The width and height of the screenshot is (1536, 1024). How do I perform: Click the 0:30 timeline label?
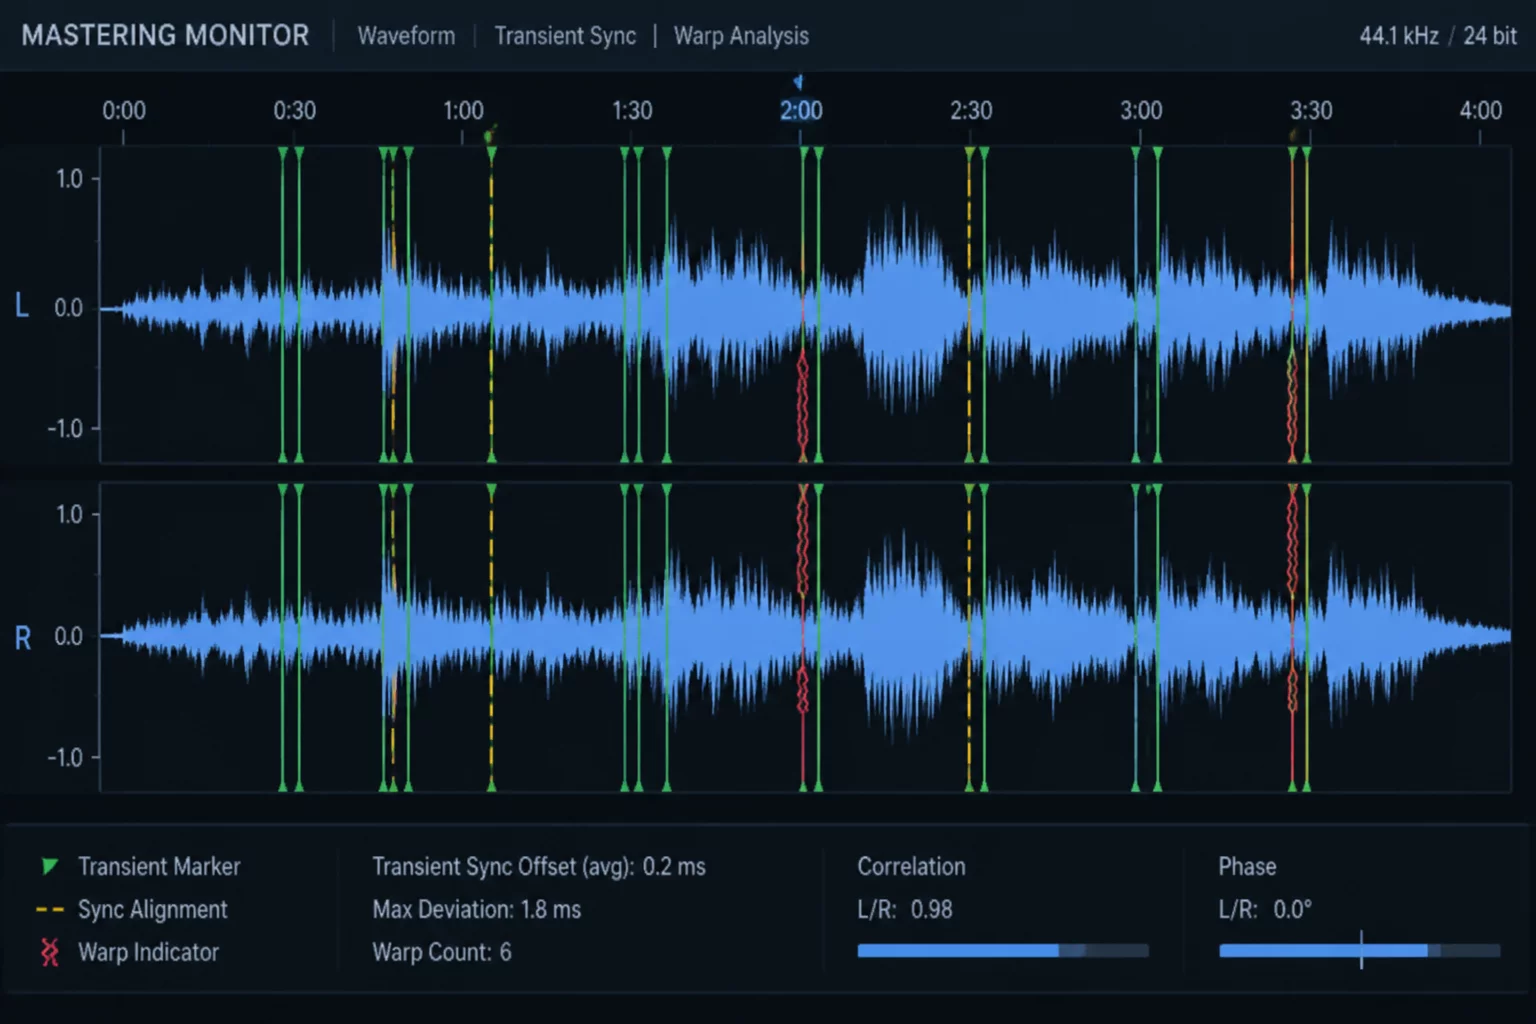(294, 110)
